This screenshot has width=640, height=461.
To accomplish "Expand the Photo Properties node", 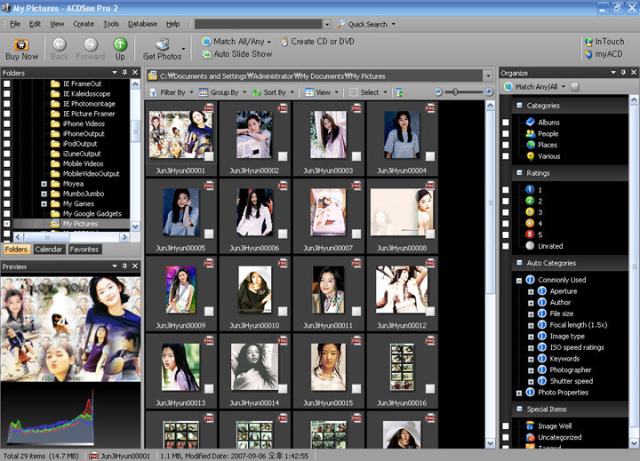I will (519, 393).
